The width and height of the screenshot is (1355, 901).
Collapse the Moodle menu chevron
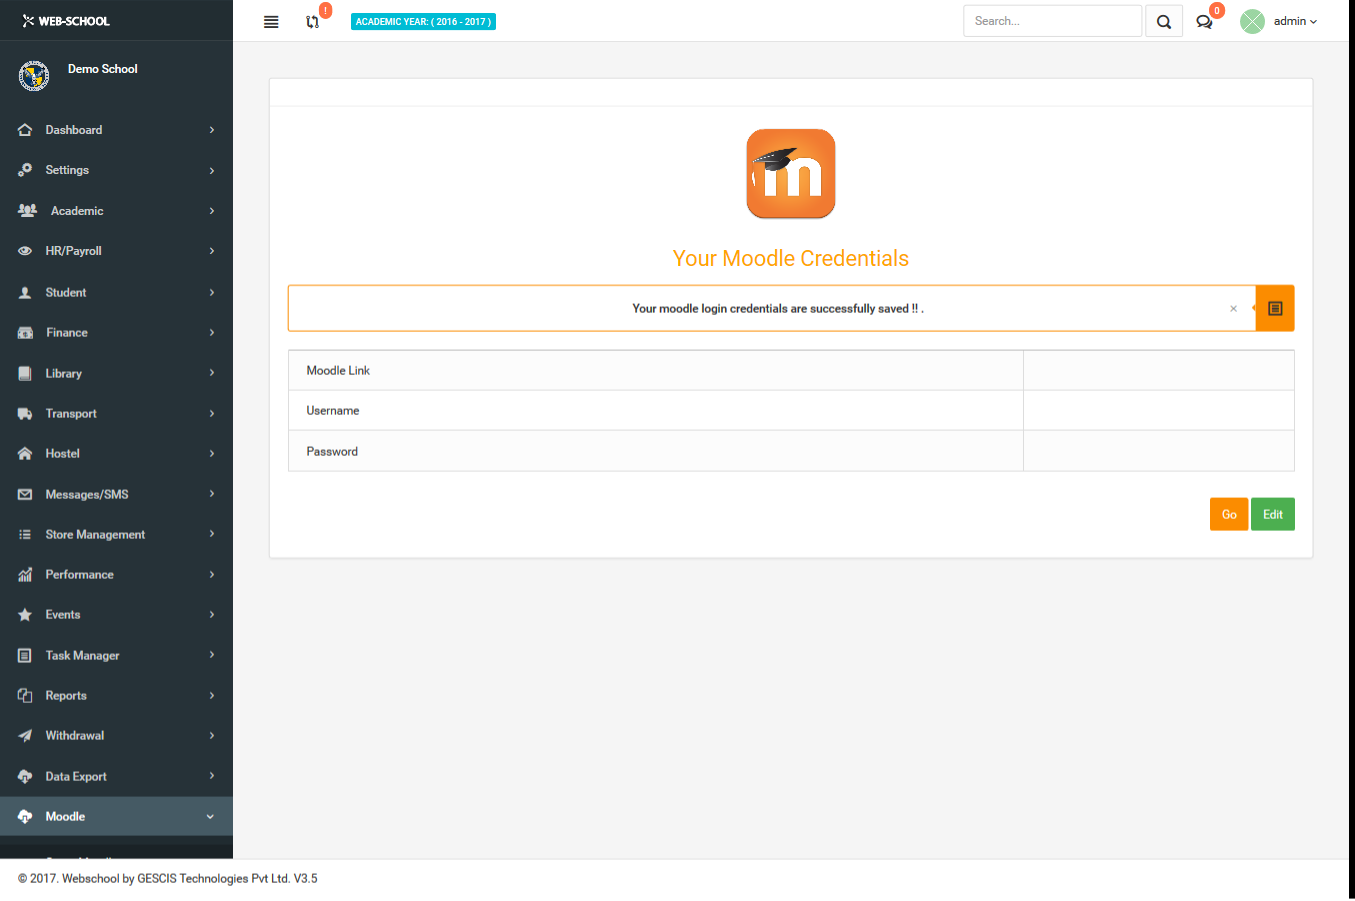[210, 817]
